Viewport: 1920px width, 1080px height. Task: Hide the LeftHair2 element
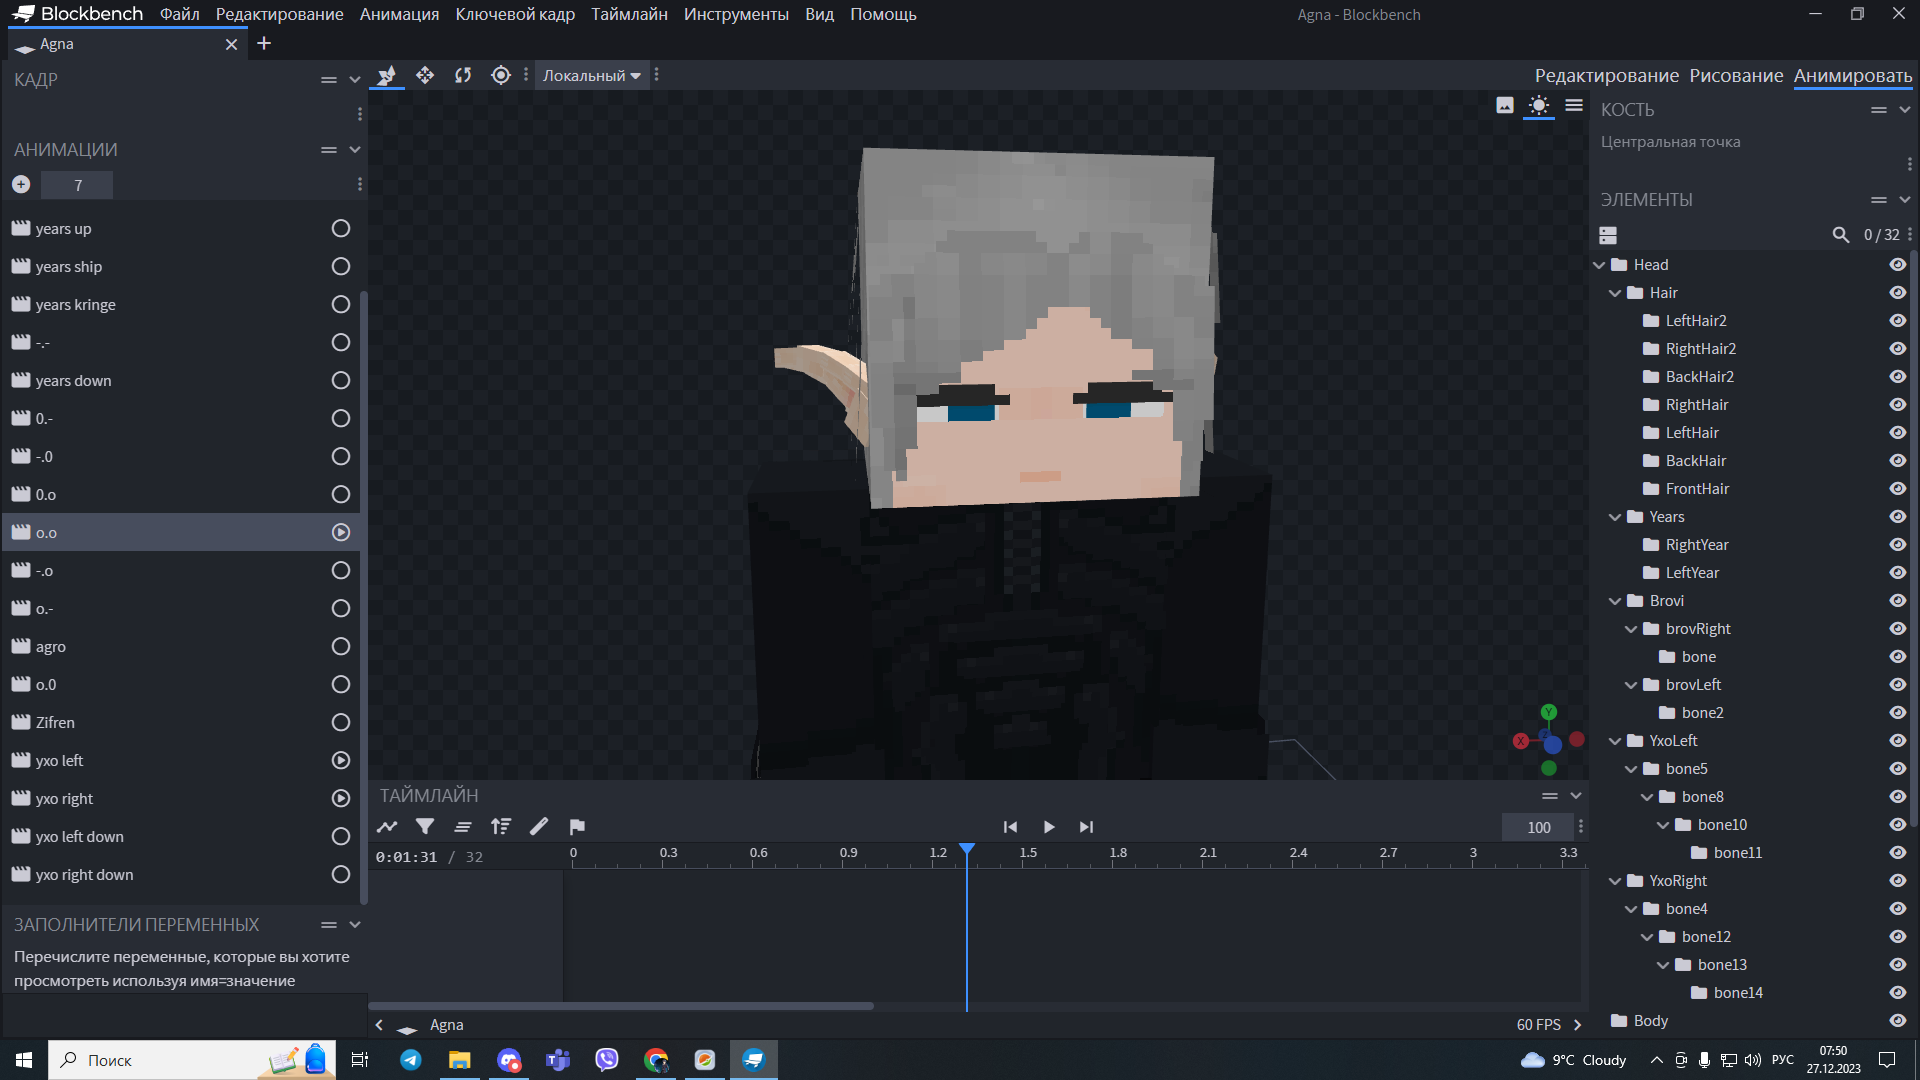[1897, 321]
